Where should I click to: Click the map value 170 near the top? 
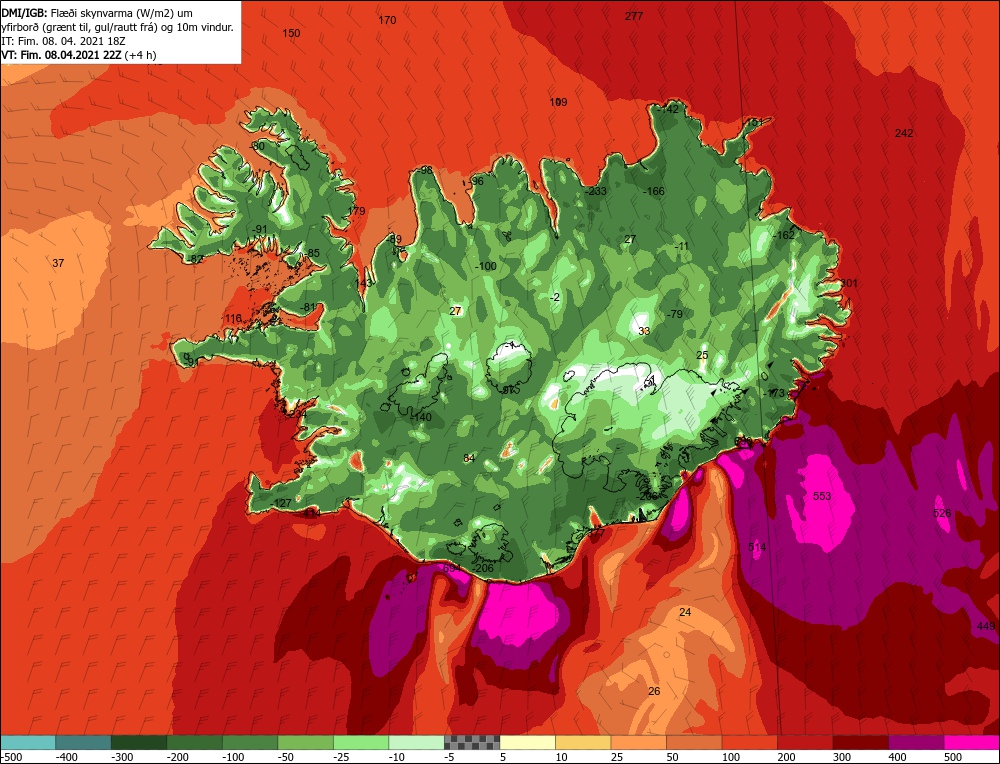click(x=387, y=20)
